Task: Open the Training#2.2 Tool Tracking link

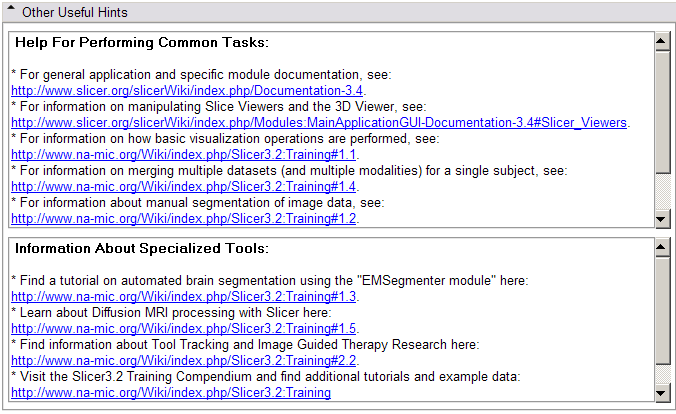Action: 184,361
